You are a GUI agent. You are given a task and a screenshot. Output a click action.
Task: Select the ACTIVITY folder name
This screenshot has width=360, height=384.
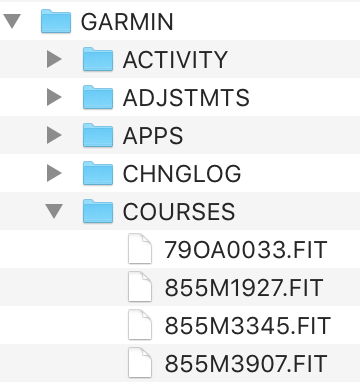coord(175,60)
